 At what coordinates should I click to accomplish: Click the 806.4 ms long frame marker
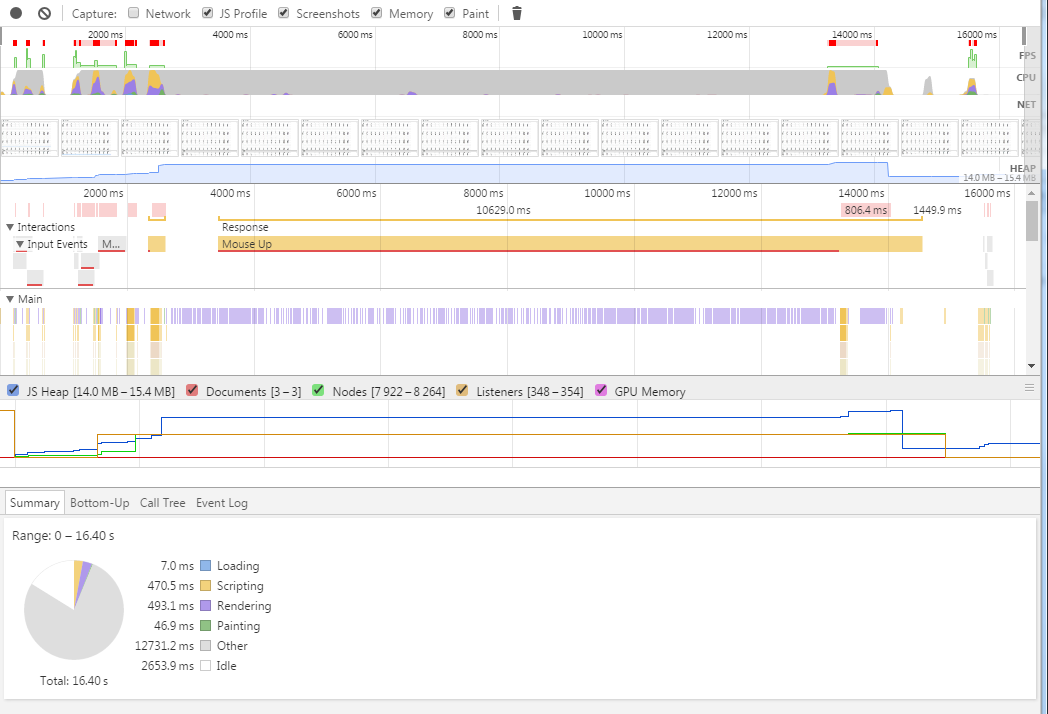pyautogui.click(x=865, y=210)
